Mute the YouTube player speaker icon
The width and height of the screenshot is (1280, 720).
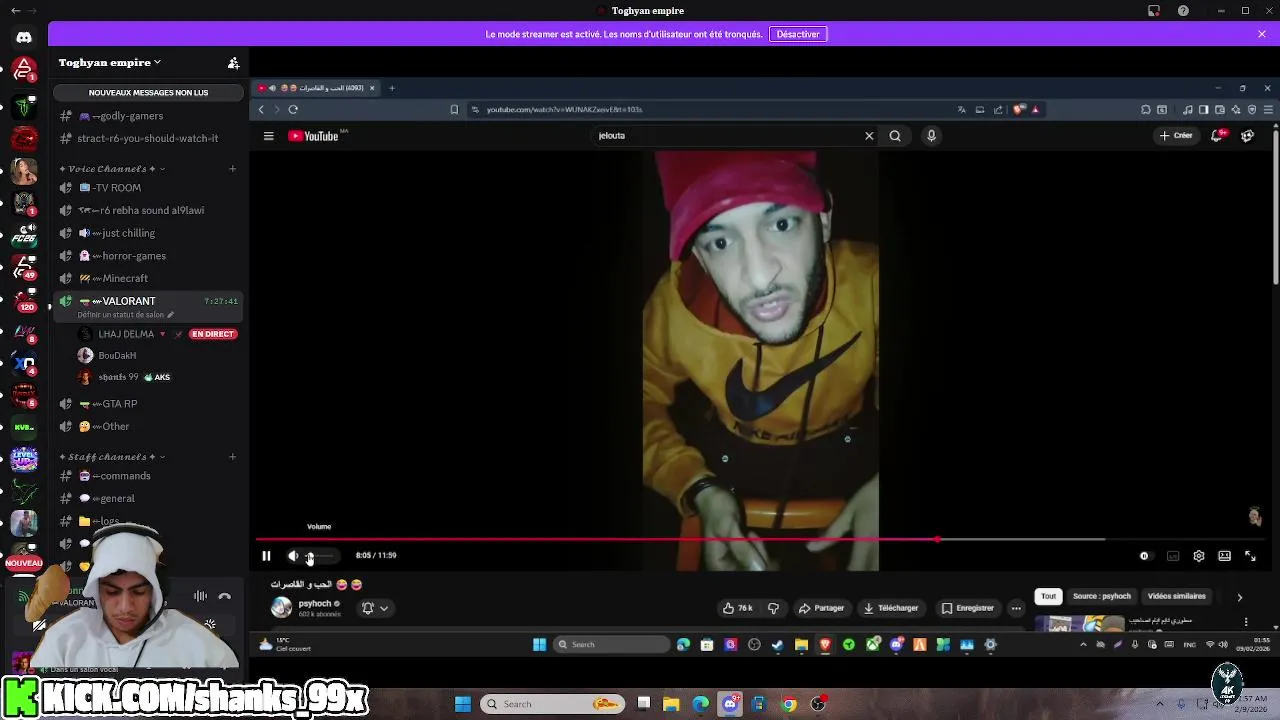point(293,556)
